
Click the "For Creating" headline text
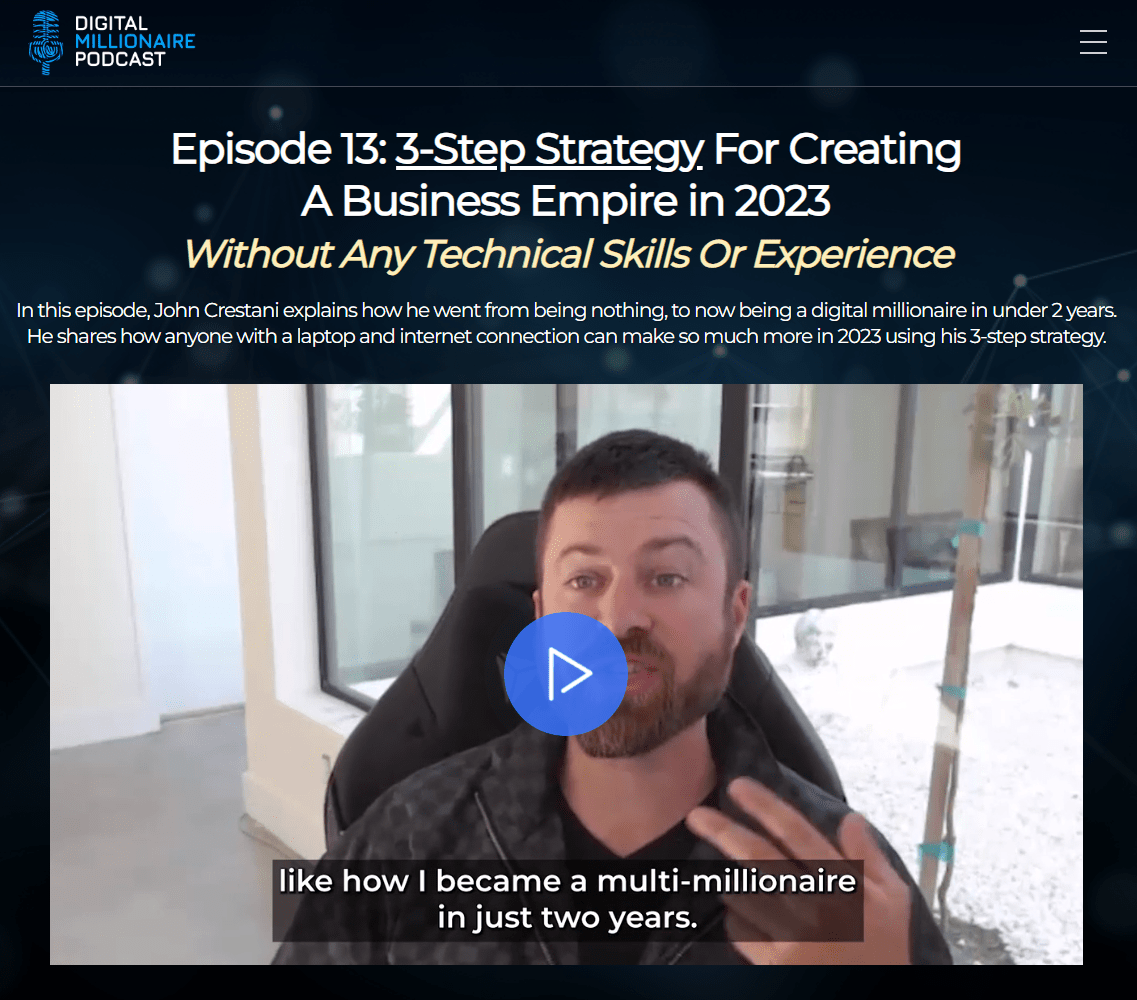click(x=838, y=149)
